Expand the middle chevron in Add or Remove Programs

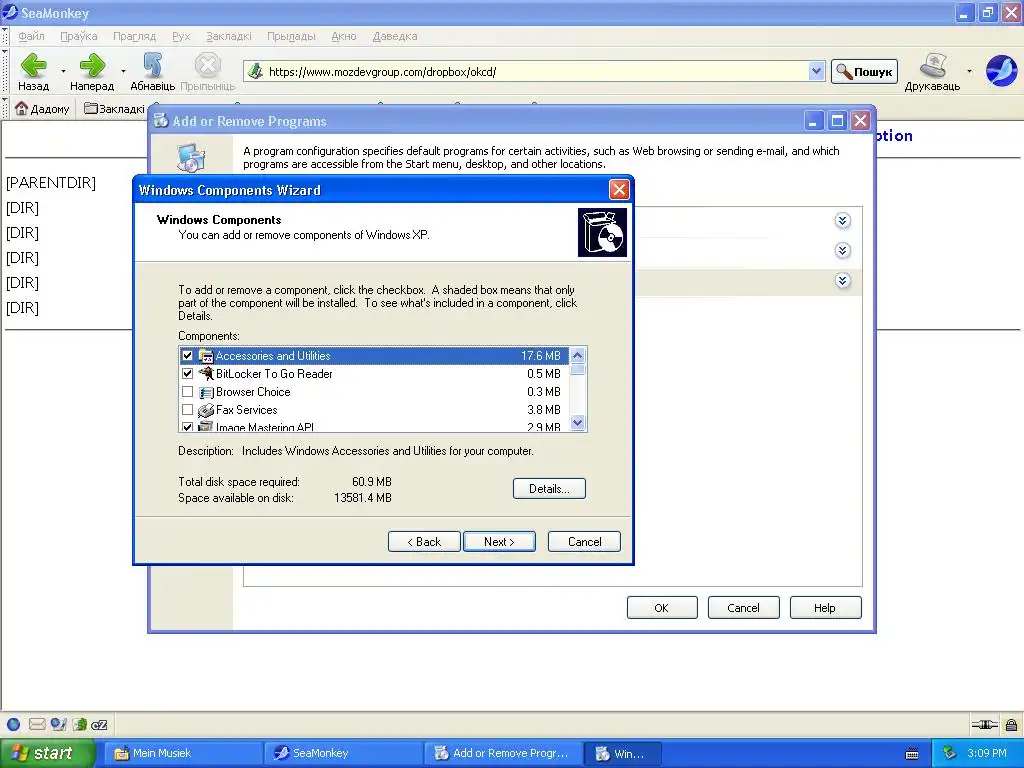tap(842, 251)
